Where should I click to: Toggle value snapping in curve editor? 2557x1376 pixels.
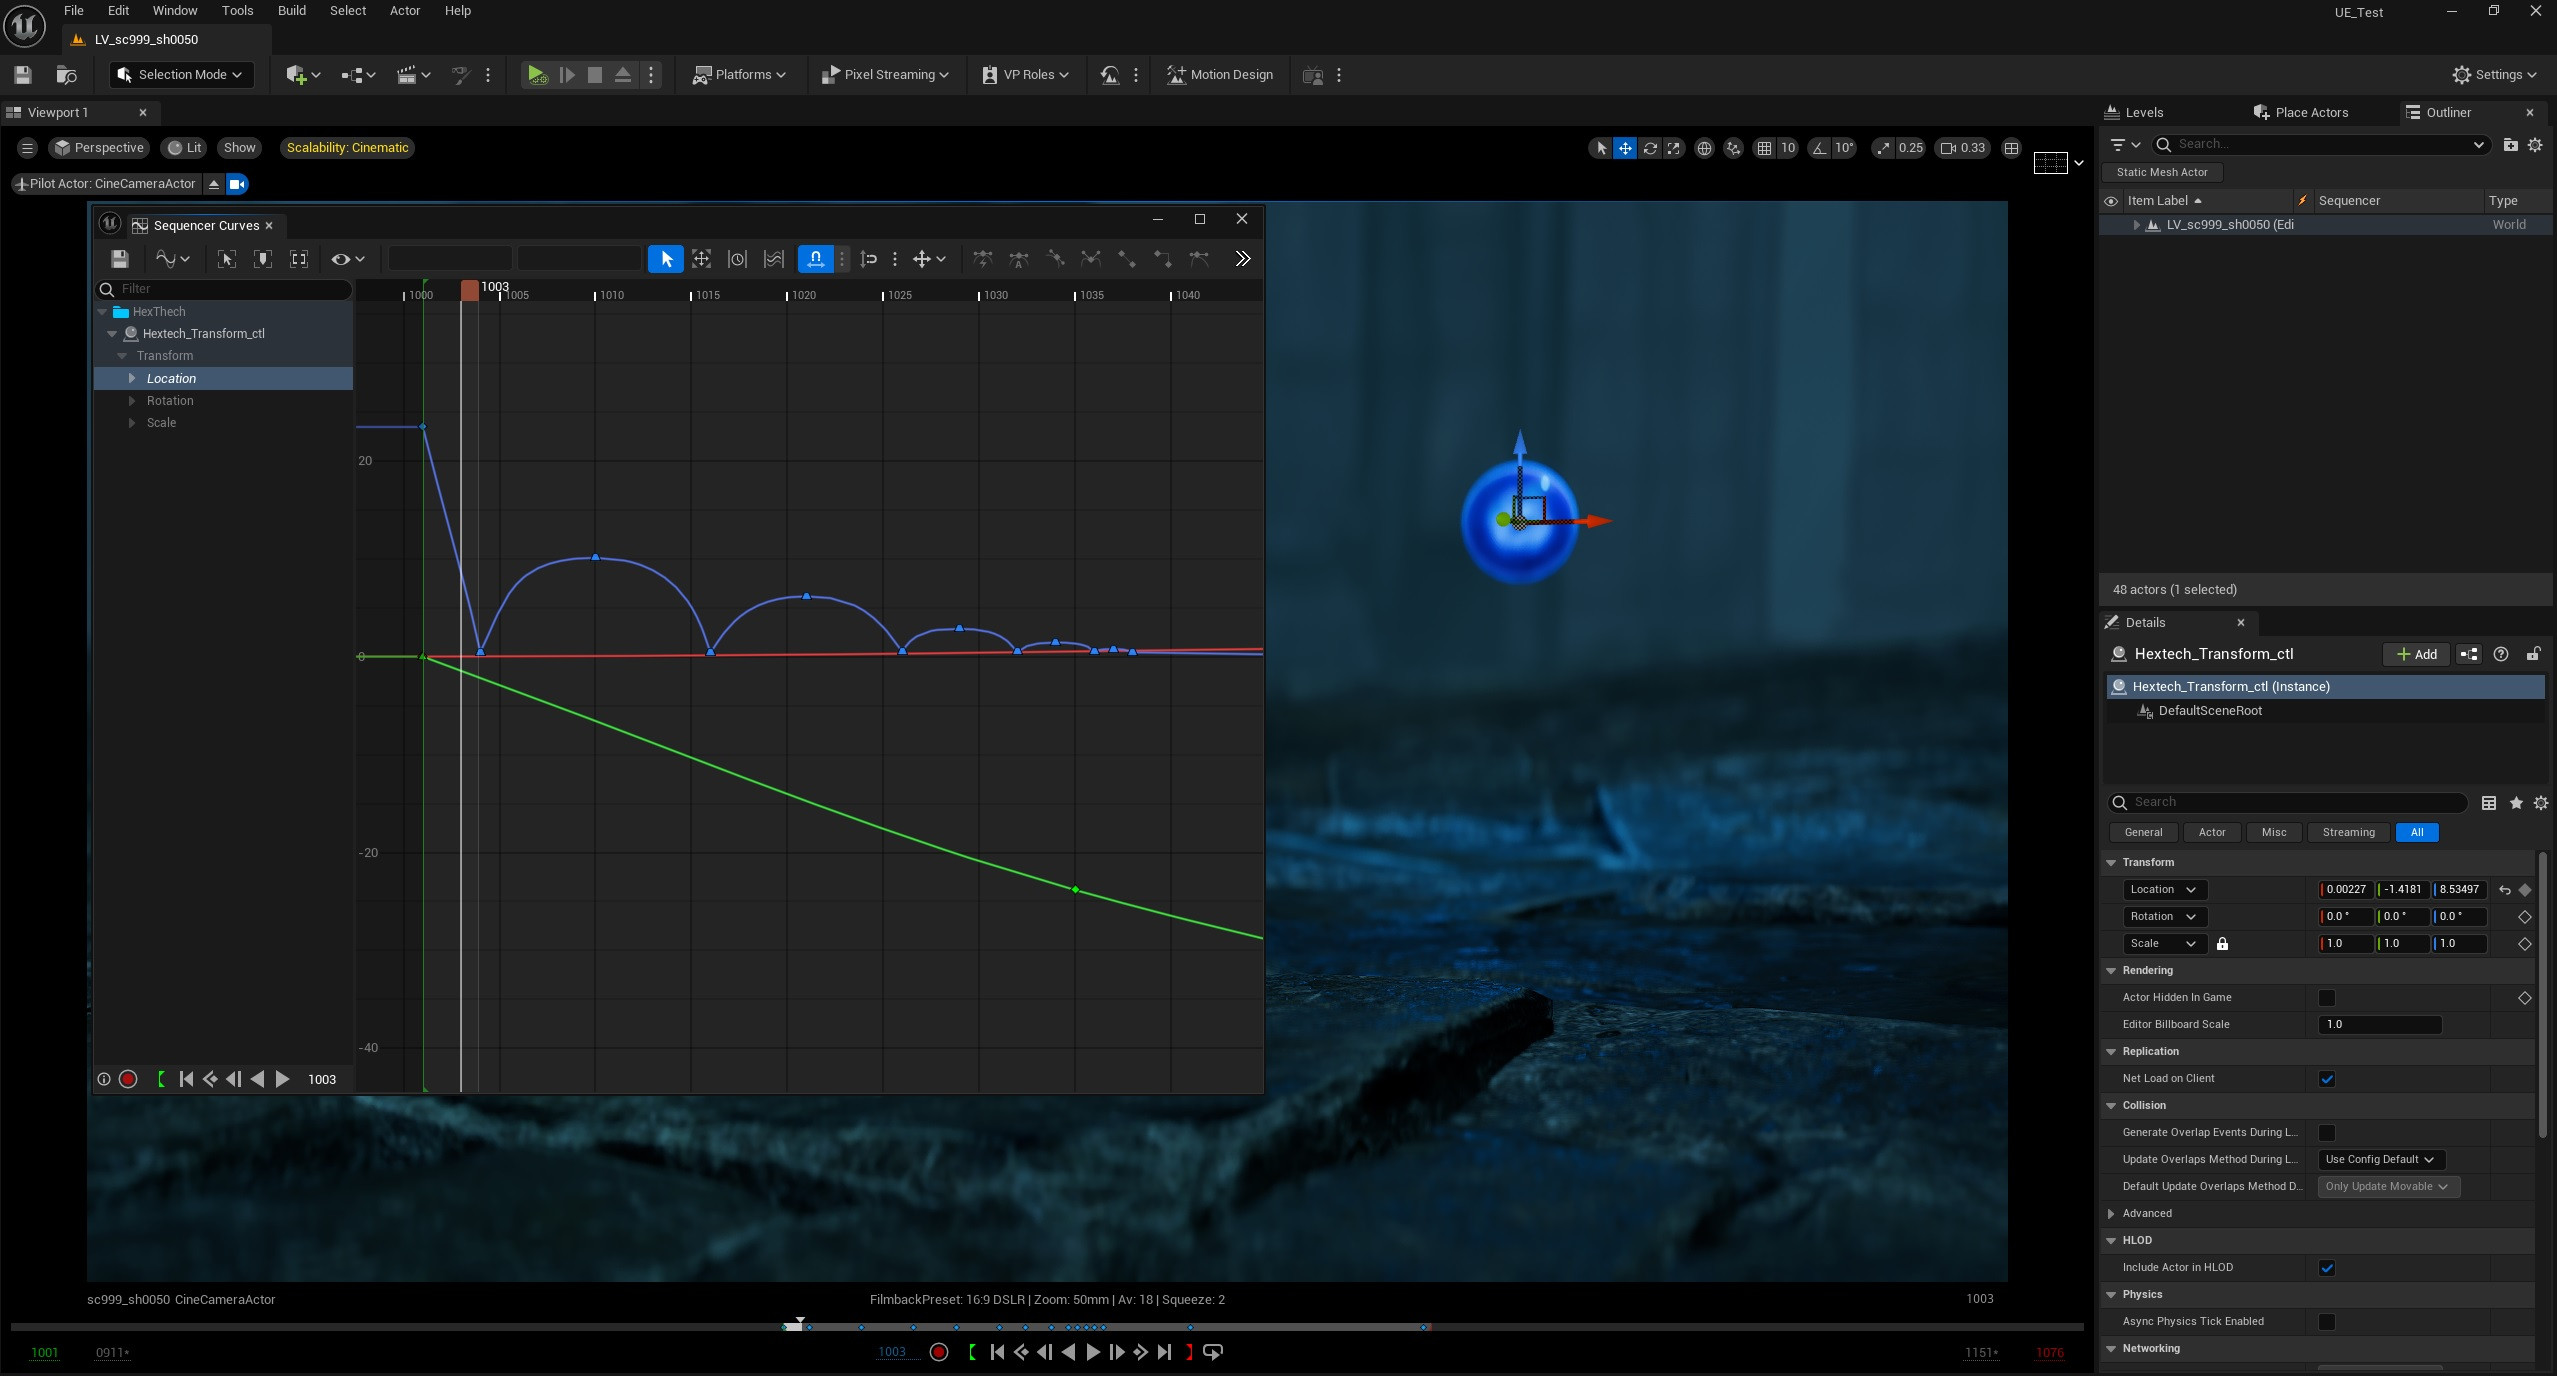pyautogui.click(x=868, y=259)
